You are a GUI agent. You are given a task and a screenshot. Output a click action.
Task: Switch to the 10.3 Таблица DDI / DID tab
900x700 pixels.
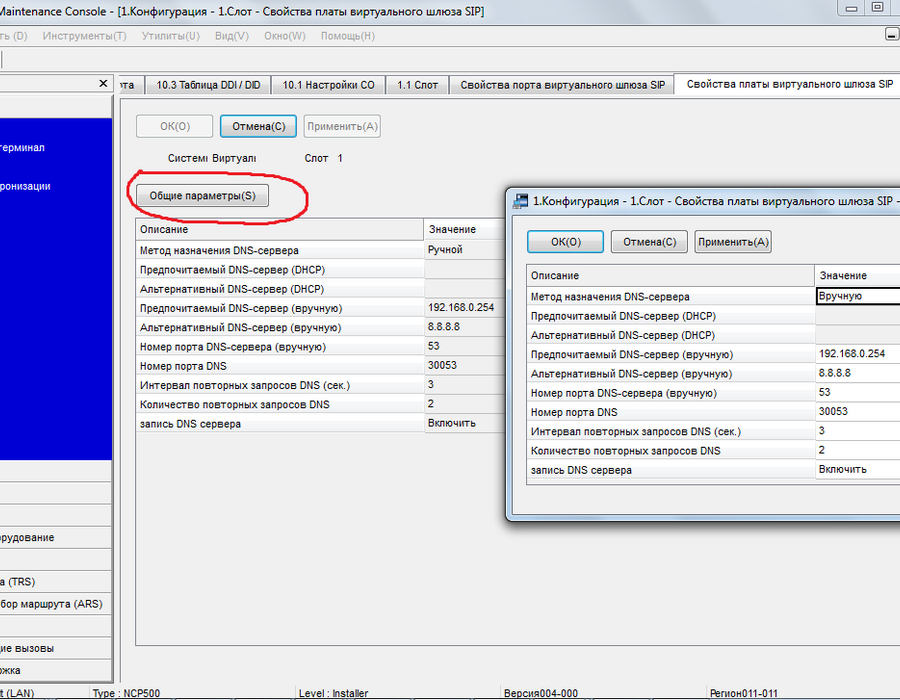[x=208, y=85]
